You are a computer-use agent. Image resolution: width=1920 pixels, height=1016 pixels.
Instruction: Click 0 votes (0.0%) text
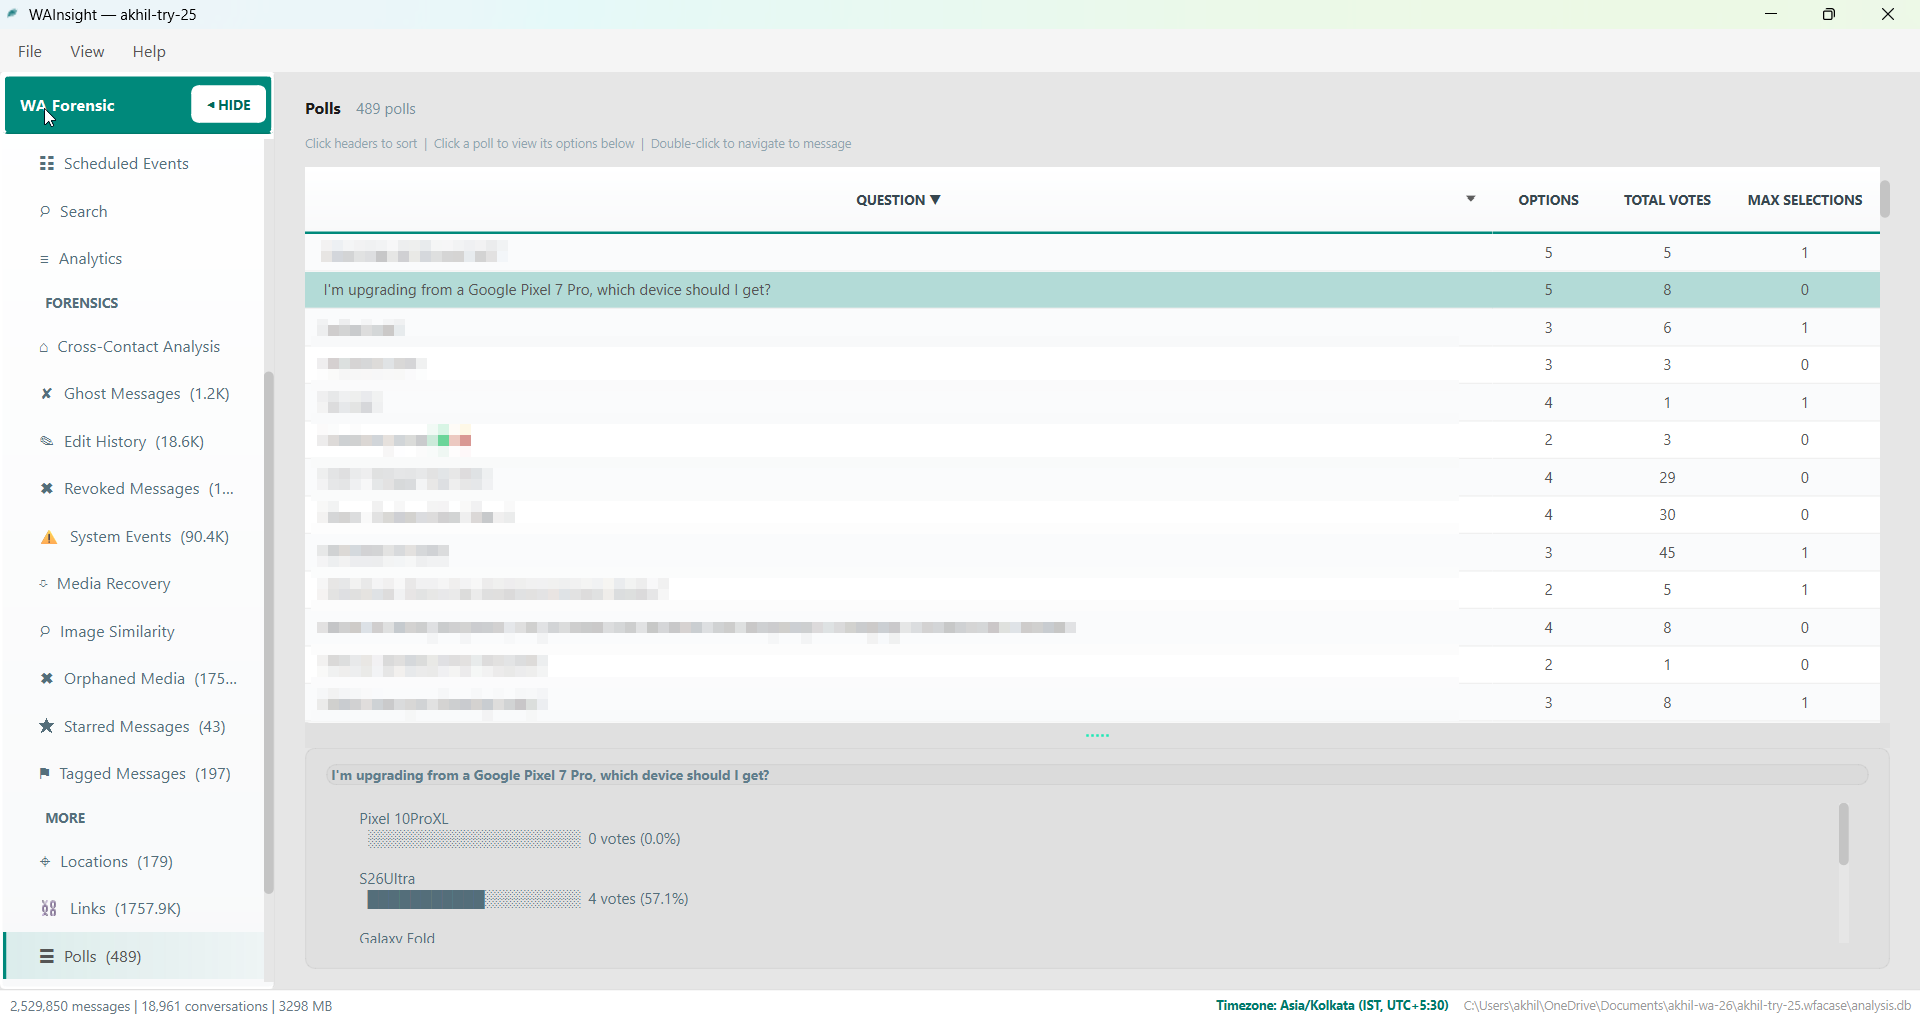(635, 840)
